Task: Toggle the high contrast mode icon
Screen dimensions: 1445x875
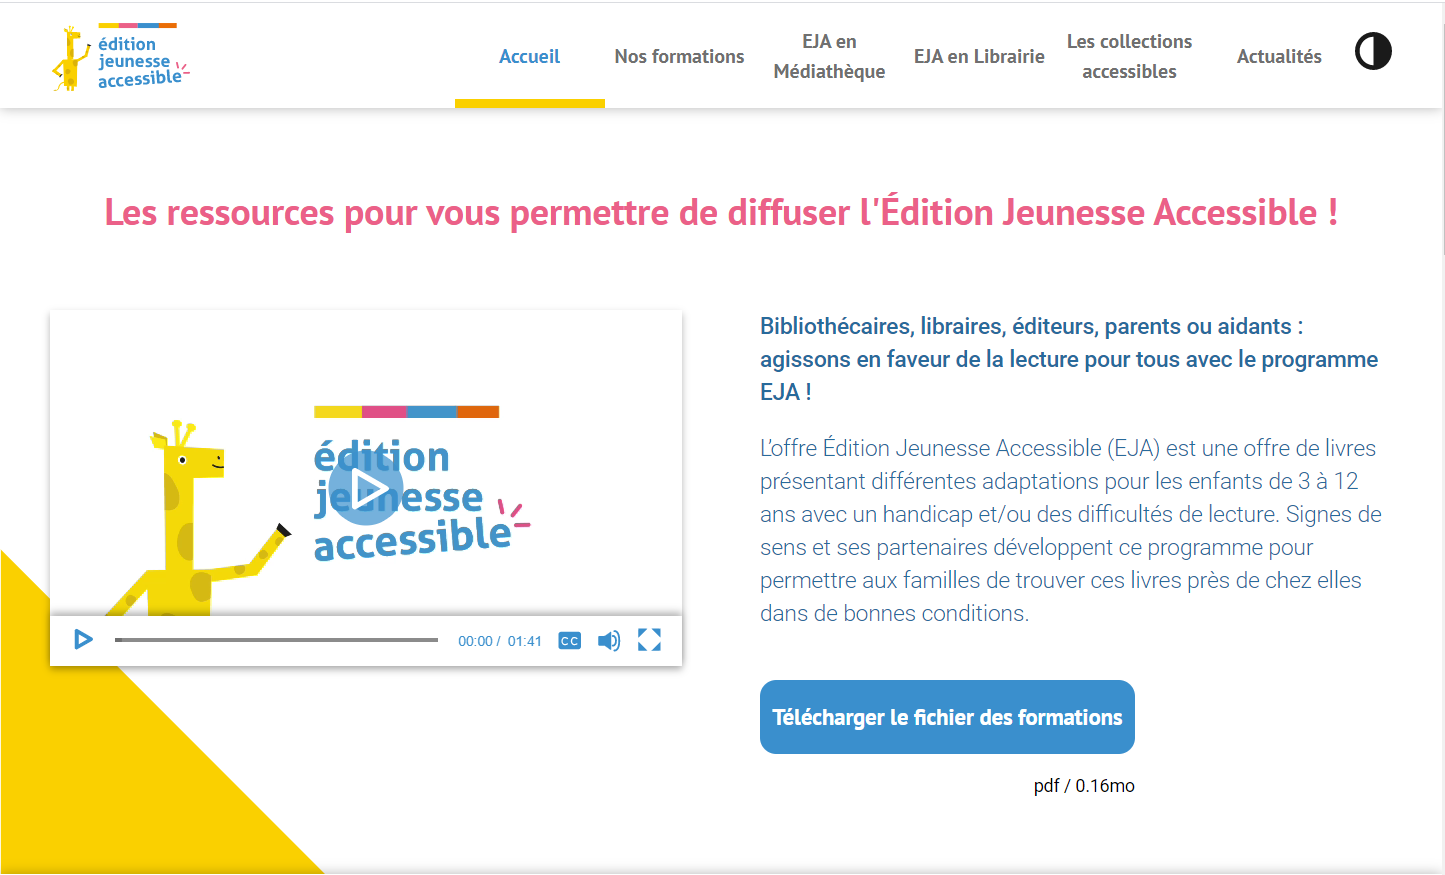Action: 1373,51
